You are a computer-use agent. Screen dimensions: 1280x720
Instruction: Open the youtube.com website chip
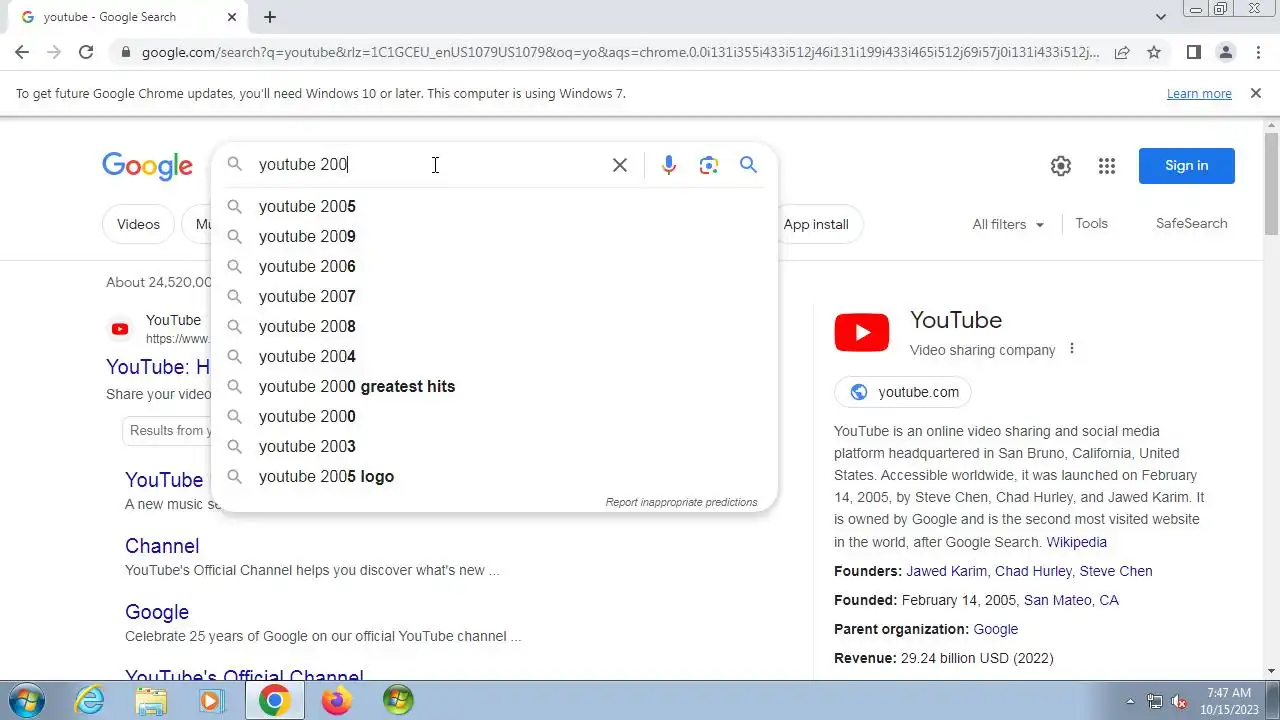(903, 392)
